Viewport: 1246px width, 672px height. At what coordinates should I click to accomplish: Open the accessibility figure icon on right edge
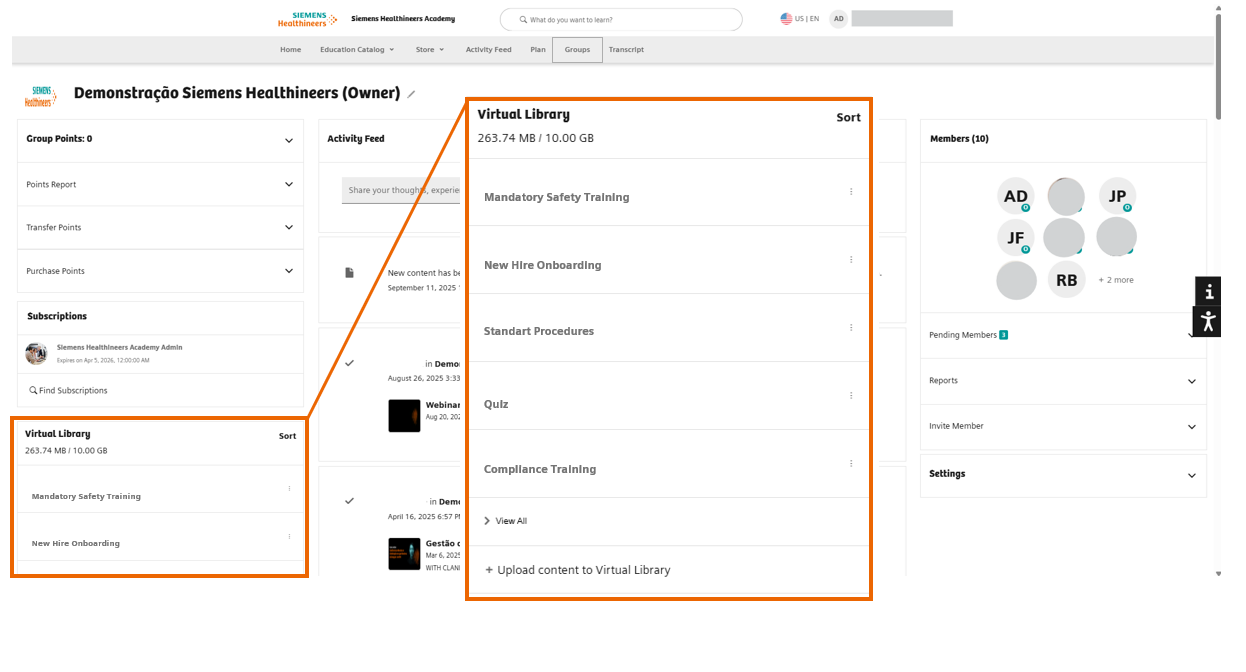tap(1208, 322)
